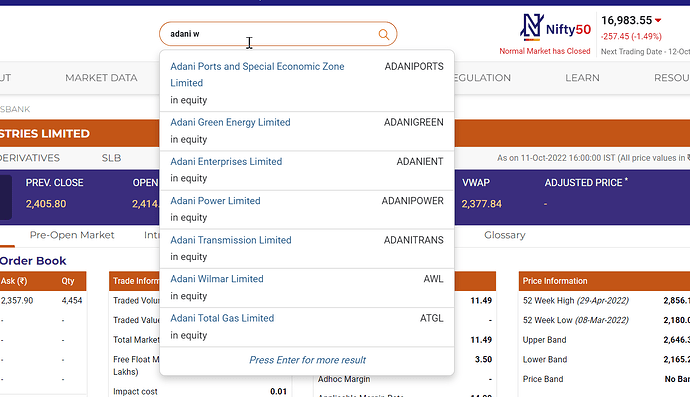Open the Nifty50 logo

555,27
